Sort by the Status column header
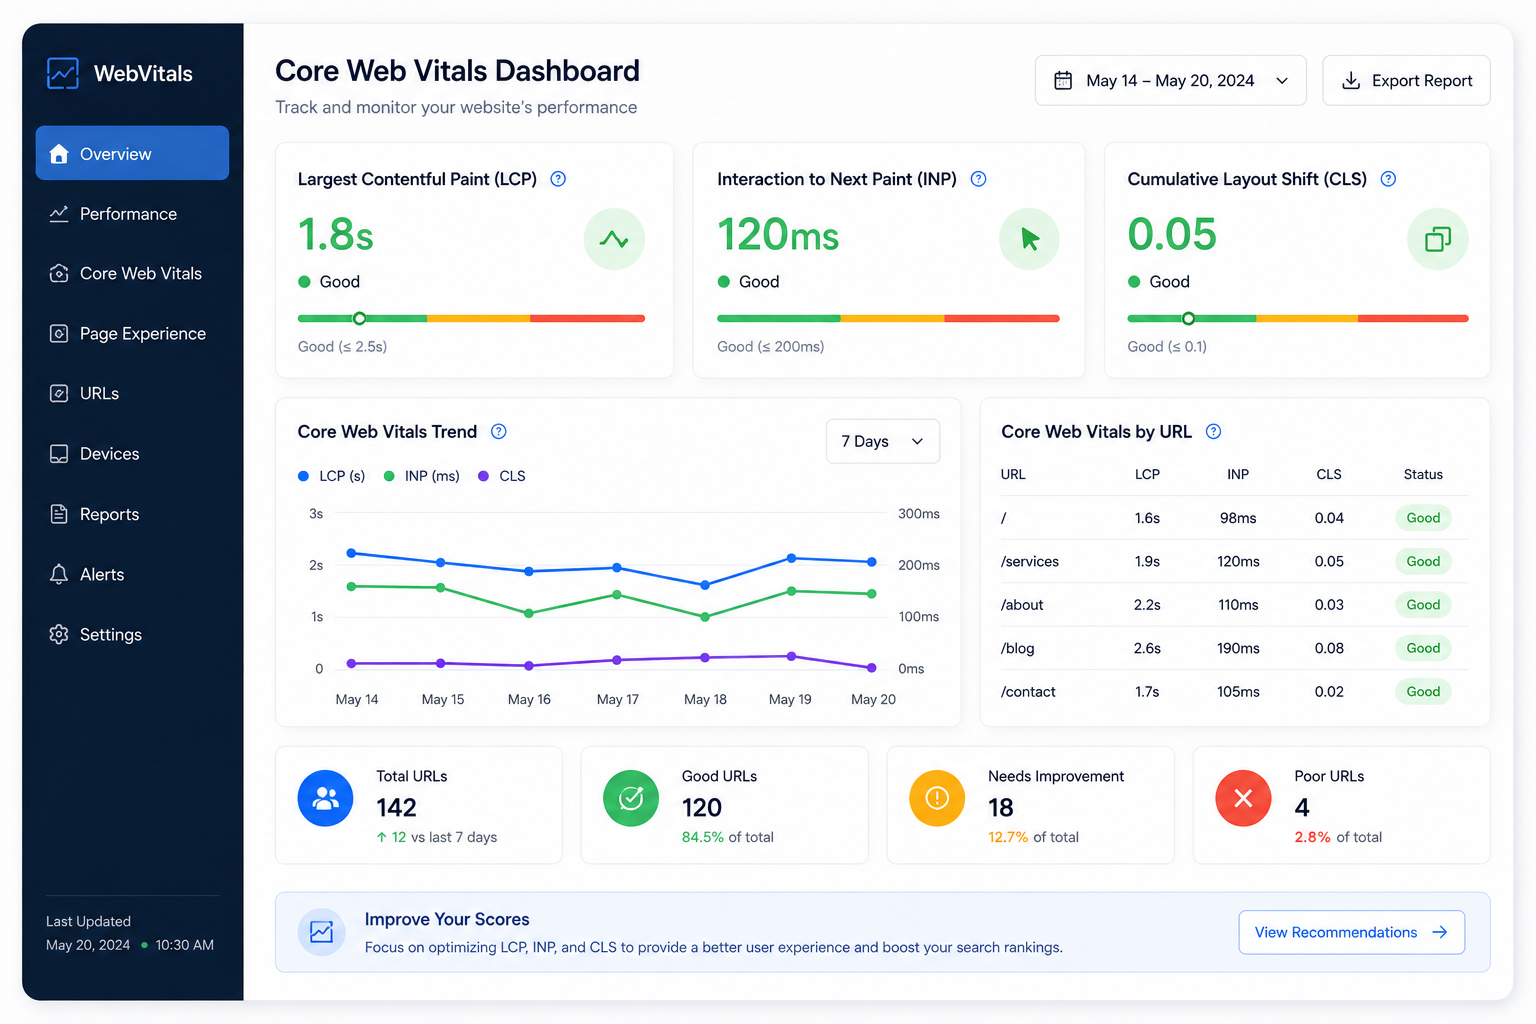1536x1024 pixels. [x=1423, y=474]
